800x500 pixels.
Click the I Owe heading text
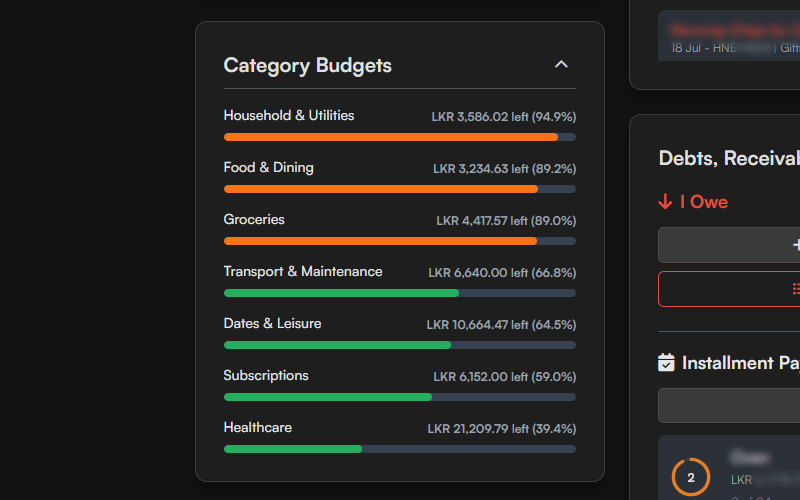(704, 202)
